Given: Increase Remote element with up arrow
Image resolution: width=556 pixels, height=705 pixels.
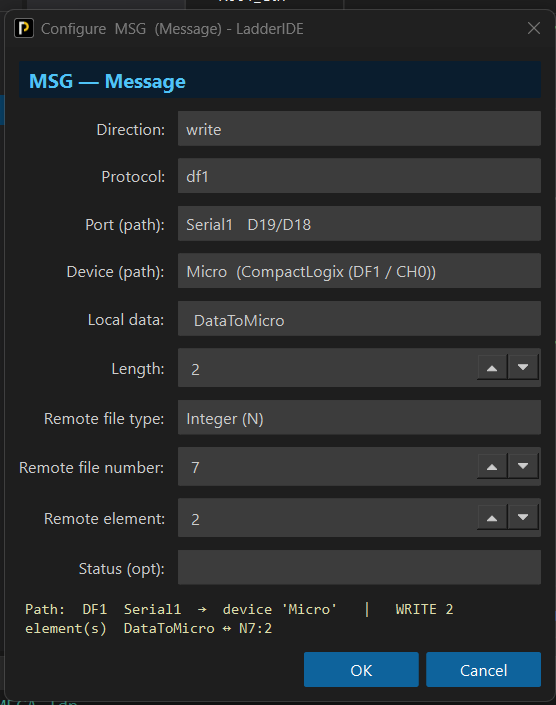Looking at the screenshot, I should 492,518.
